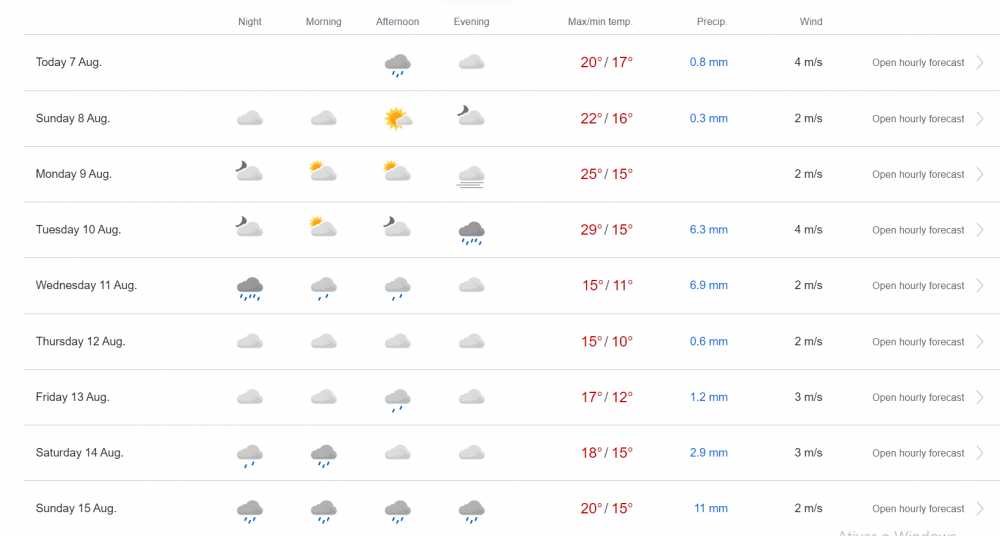Click Monday 9 Aug. morning partly sunny icon
The image size is (1000, 536).
[323, 172]
